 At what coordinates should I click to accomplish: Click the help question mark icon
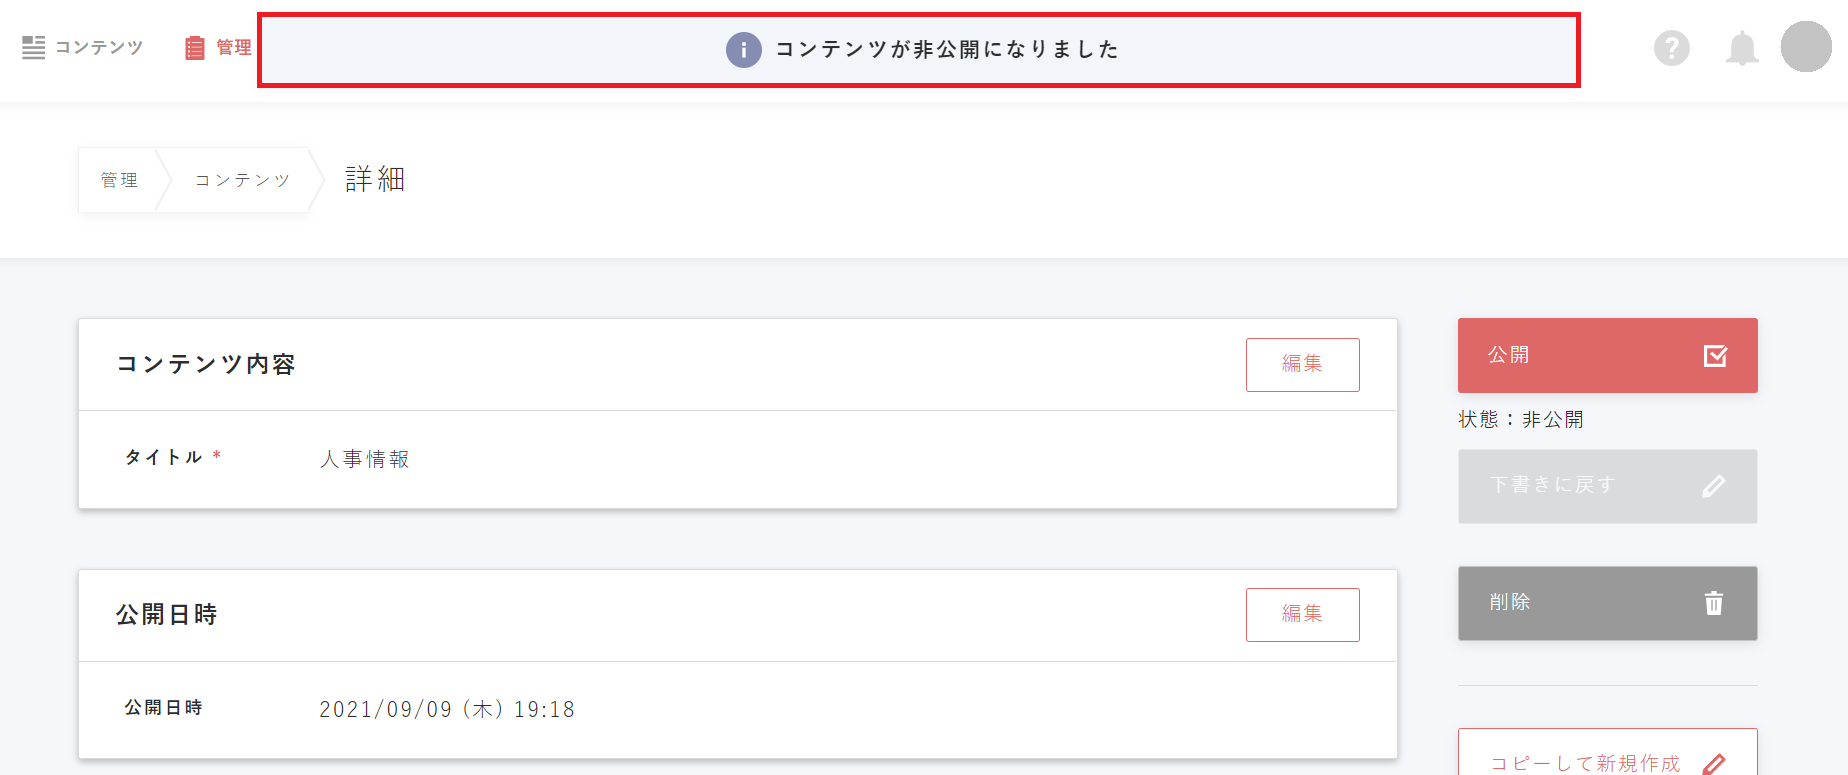tap(1671, 48)
